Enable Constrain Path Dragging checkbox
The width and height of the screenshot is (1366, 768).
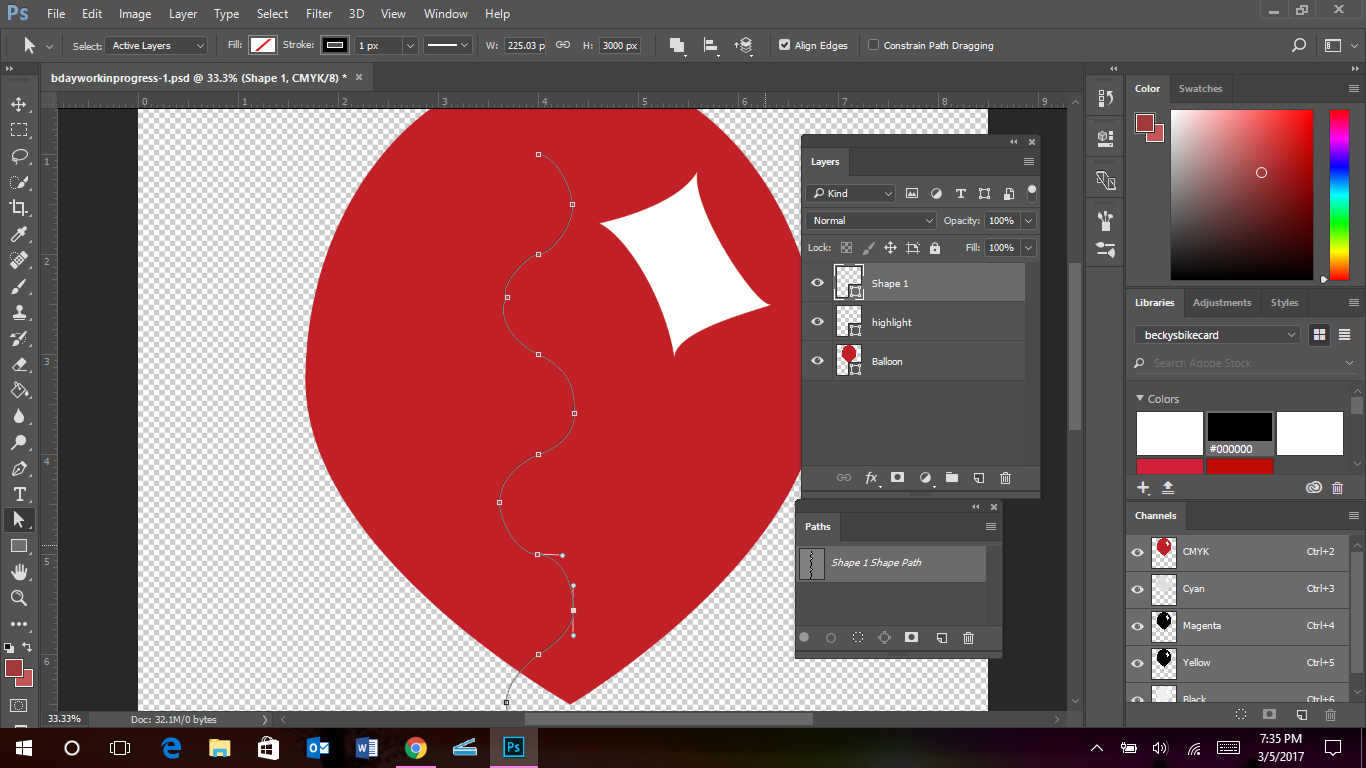coord(874,46)
